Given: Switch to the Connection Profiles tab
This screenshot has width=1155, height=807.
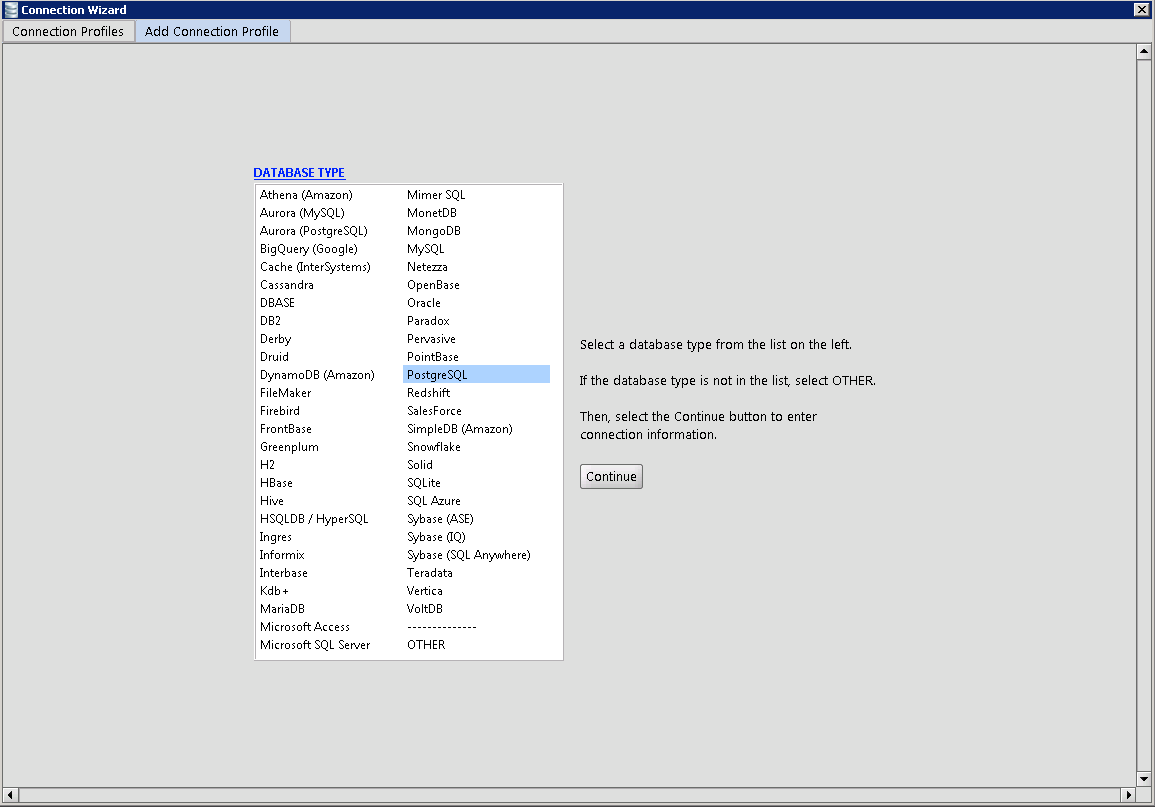Looking at the screenshot, I should [x=68, y=32].
